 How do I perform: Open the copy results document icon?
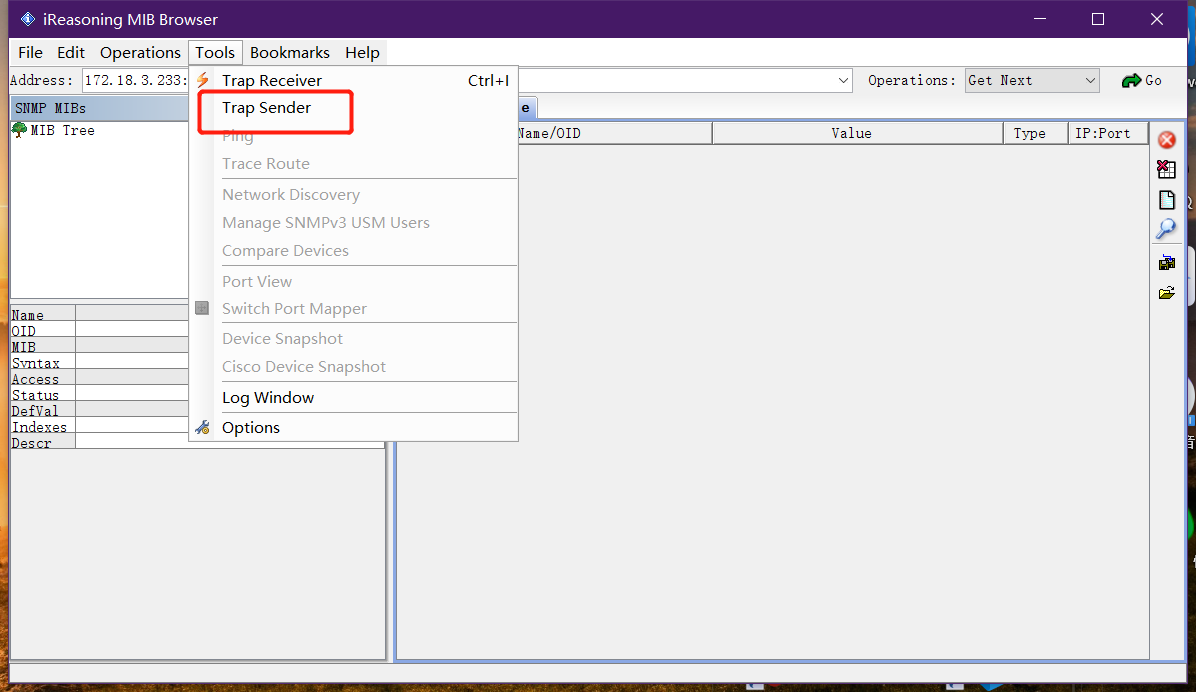tap(1166, 199)
